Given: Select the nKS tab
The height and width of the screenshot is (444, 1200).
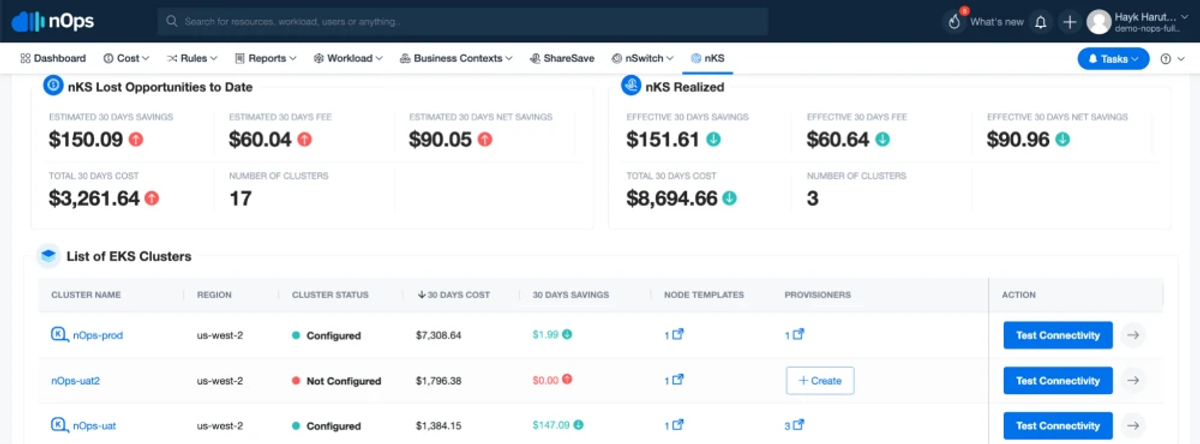Looking at the screenshot, I should click(x=707, y=59).
